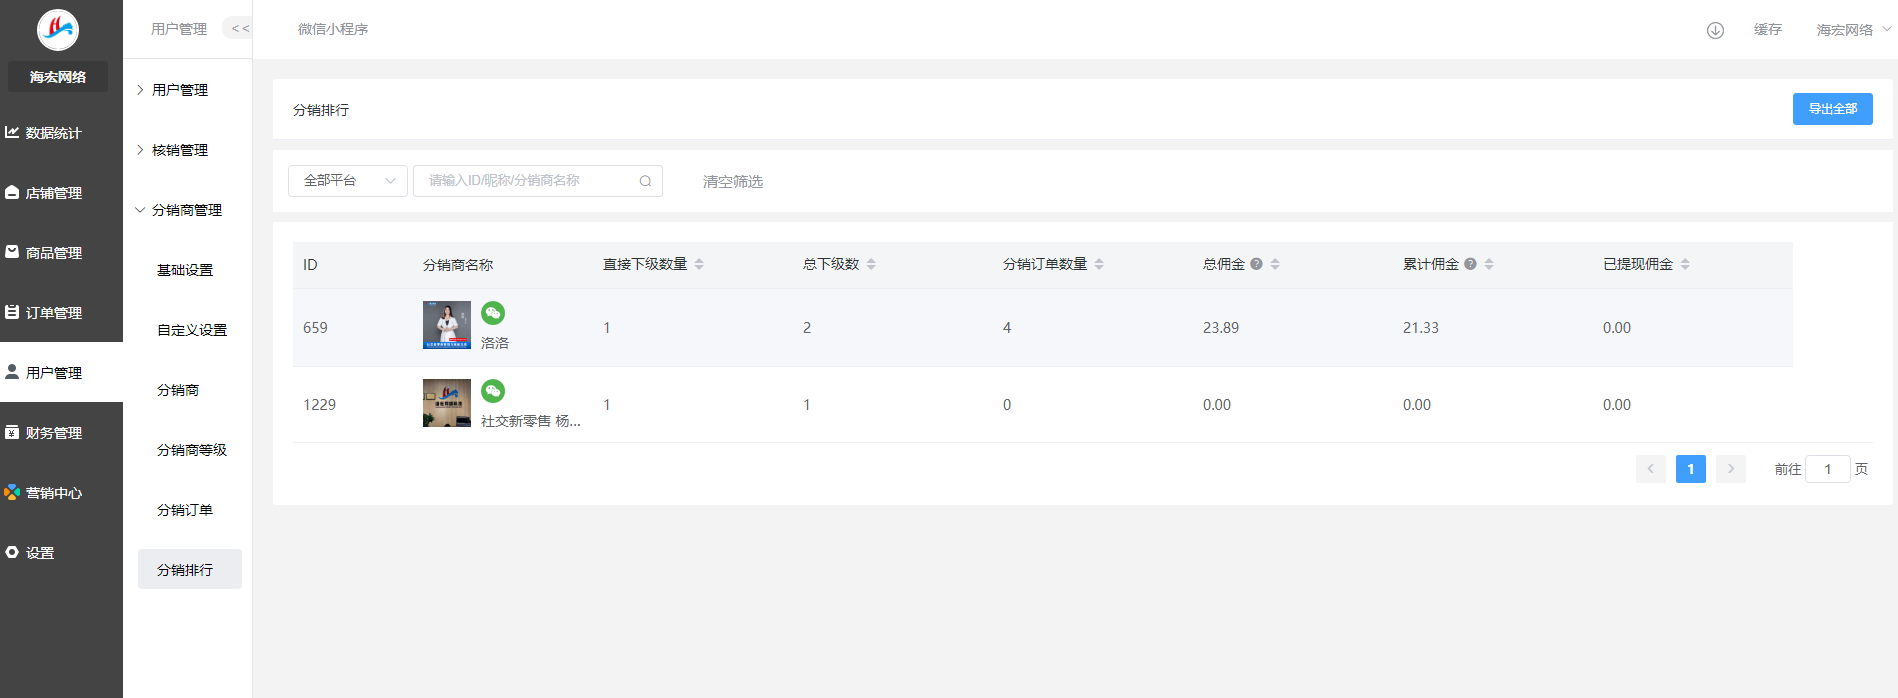Click the 23.89 total commission value

click(1221, 328)
